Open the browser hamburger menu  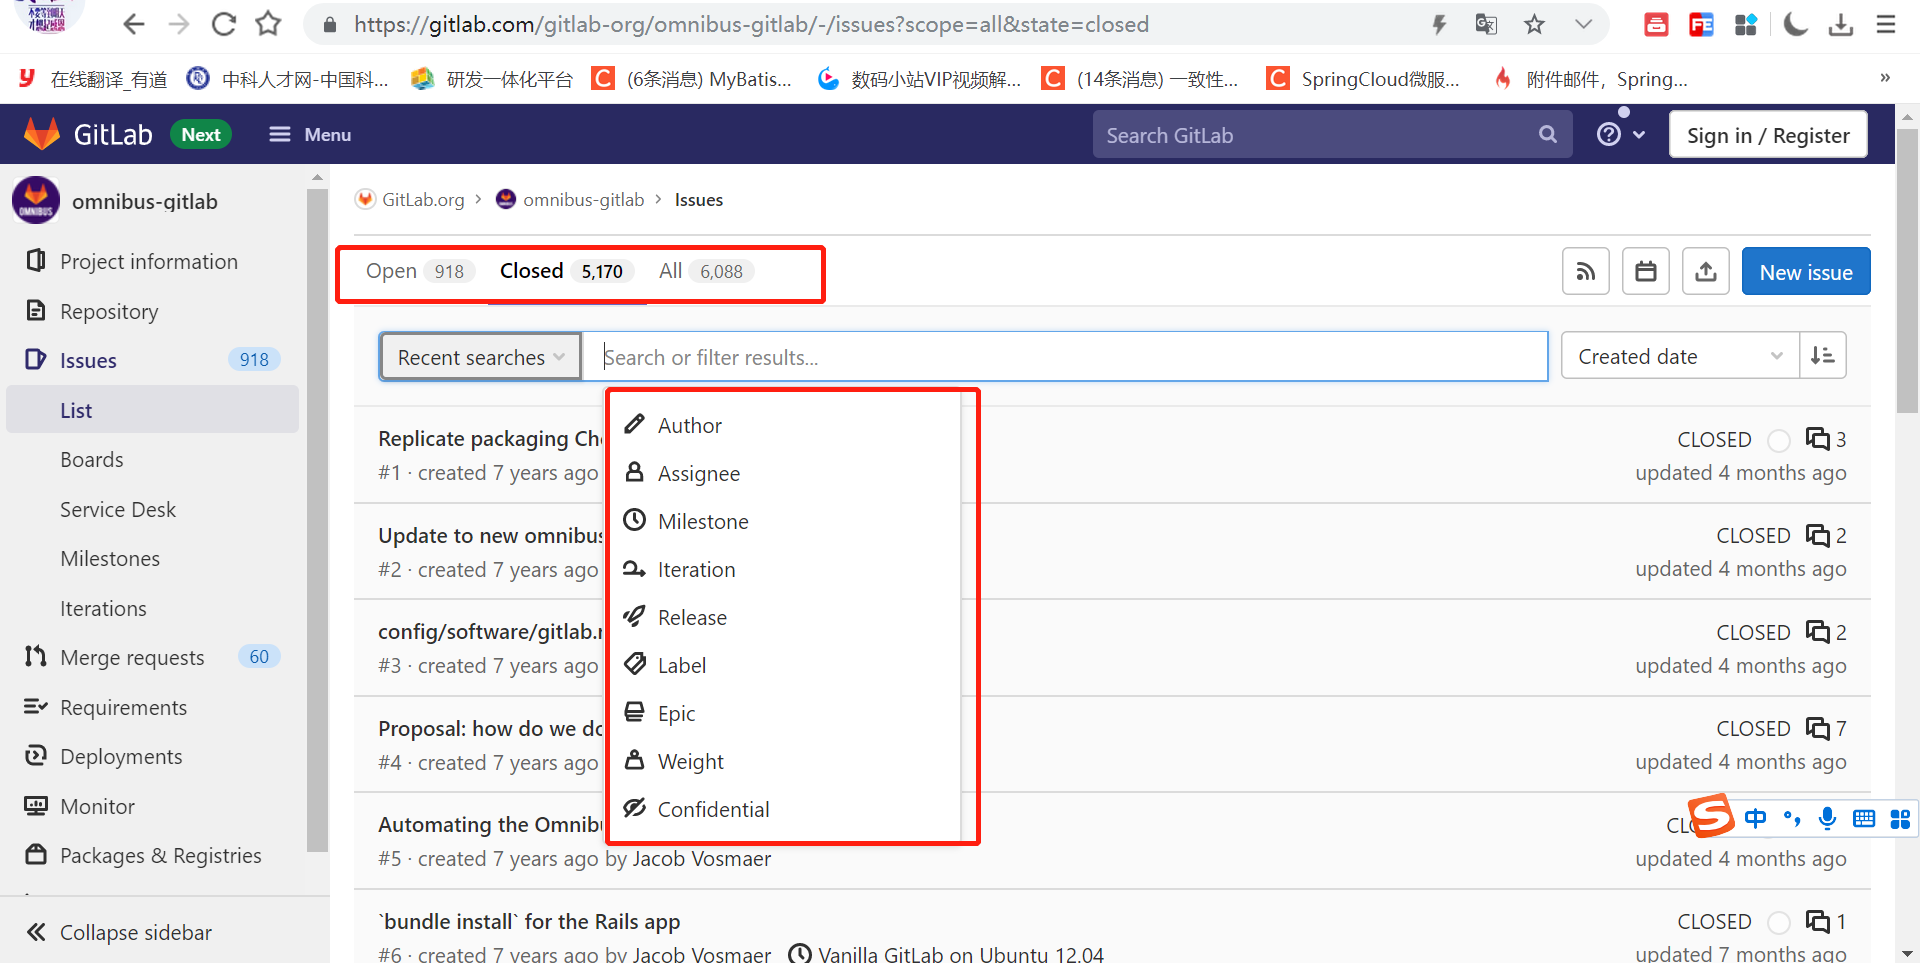(x=1886, y=24)
